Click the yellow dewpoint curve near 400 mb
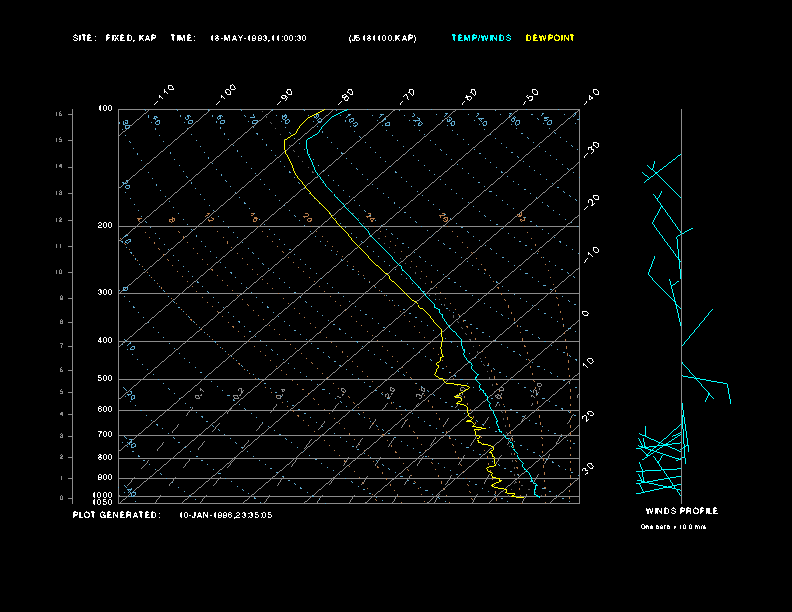The width and height of the screenshot is (792, 612). pyautogui.click(x=442, y=341)
